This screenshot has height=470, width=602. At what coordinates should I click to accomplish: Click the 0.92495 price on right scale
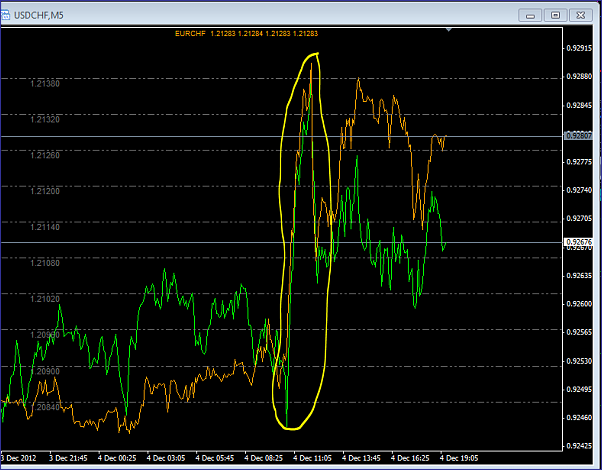(x=579, y=389)
